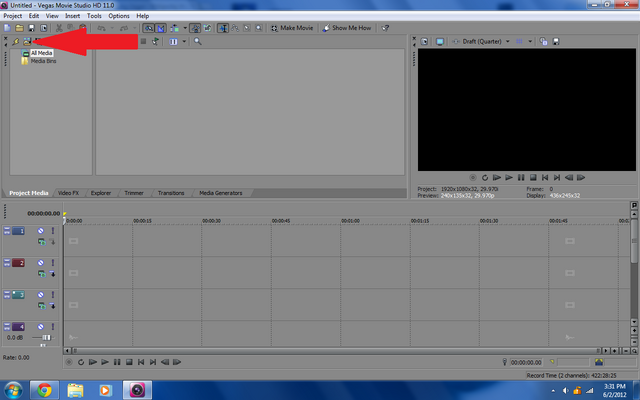640x400 pixels.
Task: Select All Media in the tree
Action: 42,53
